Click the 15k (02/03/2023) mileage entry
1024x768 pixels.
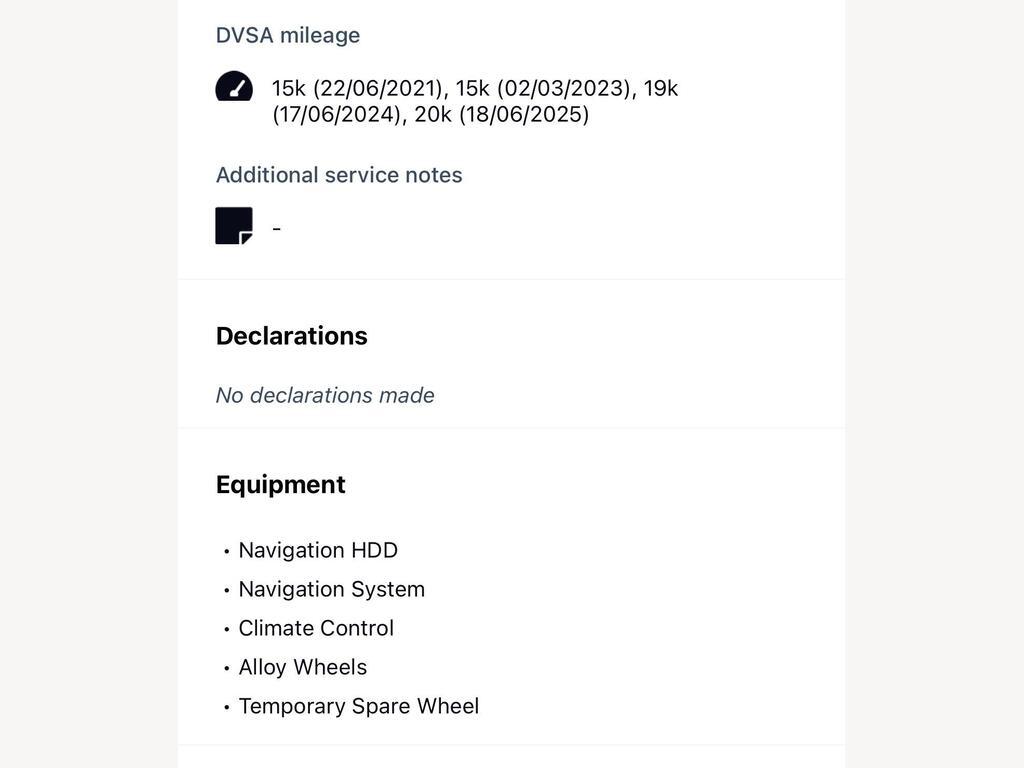(543, 88)
